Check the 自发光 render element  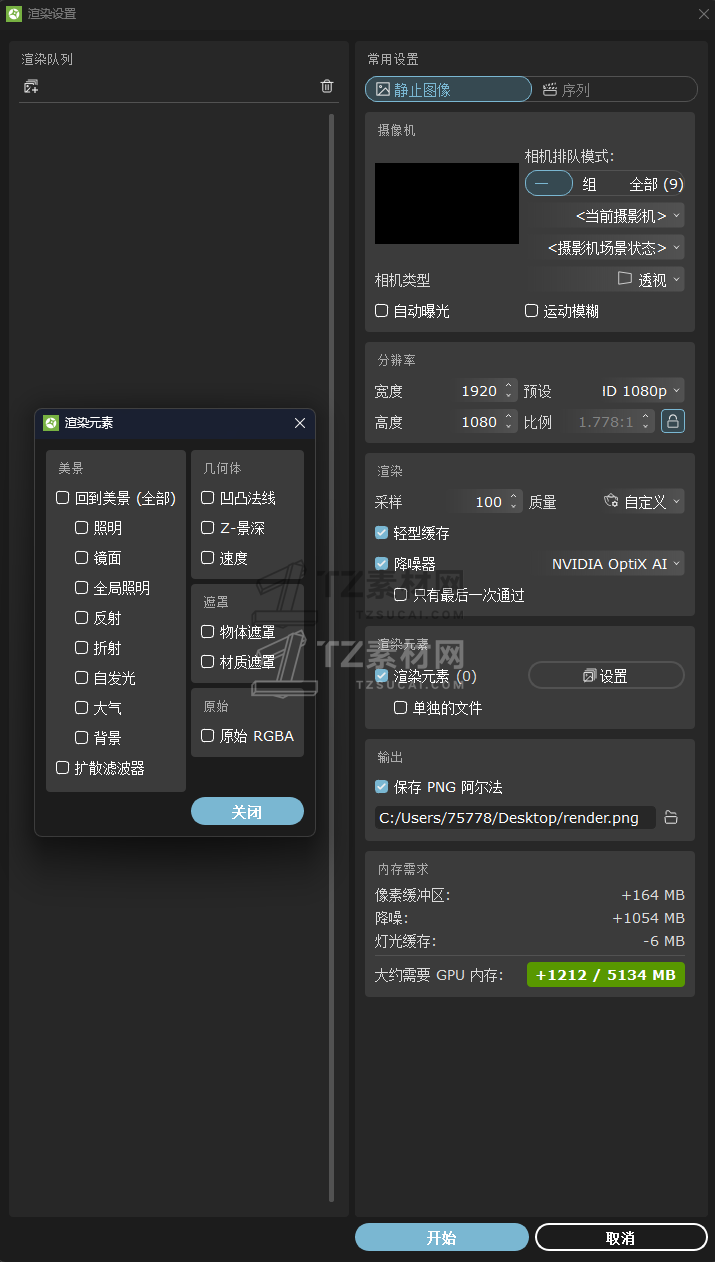pyautogui.click(x=81, y=678)
